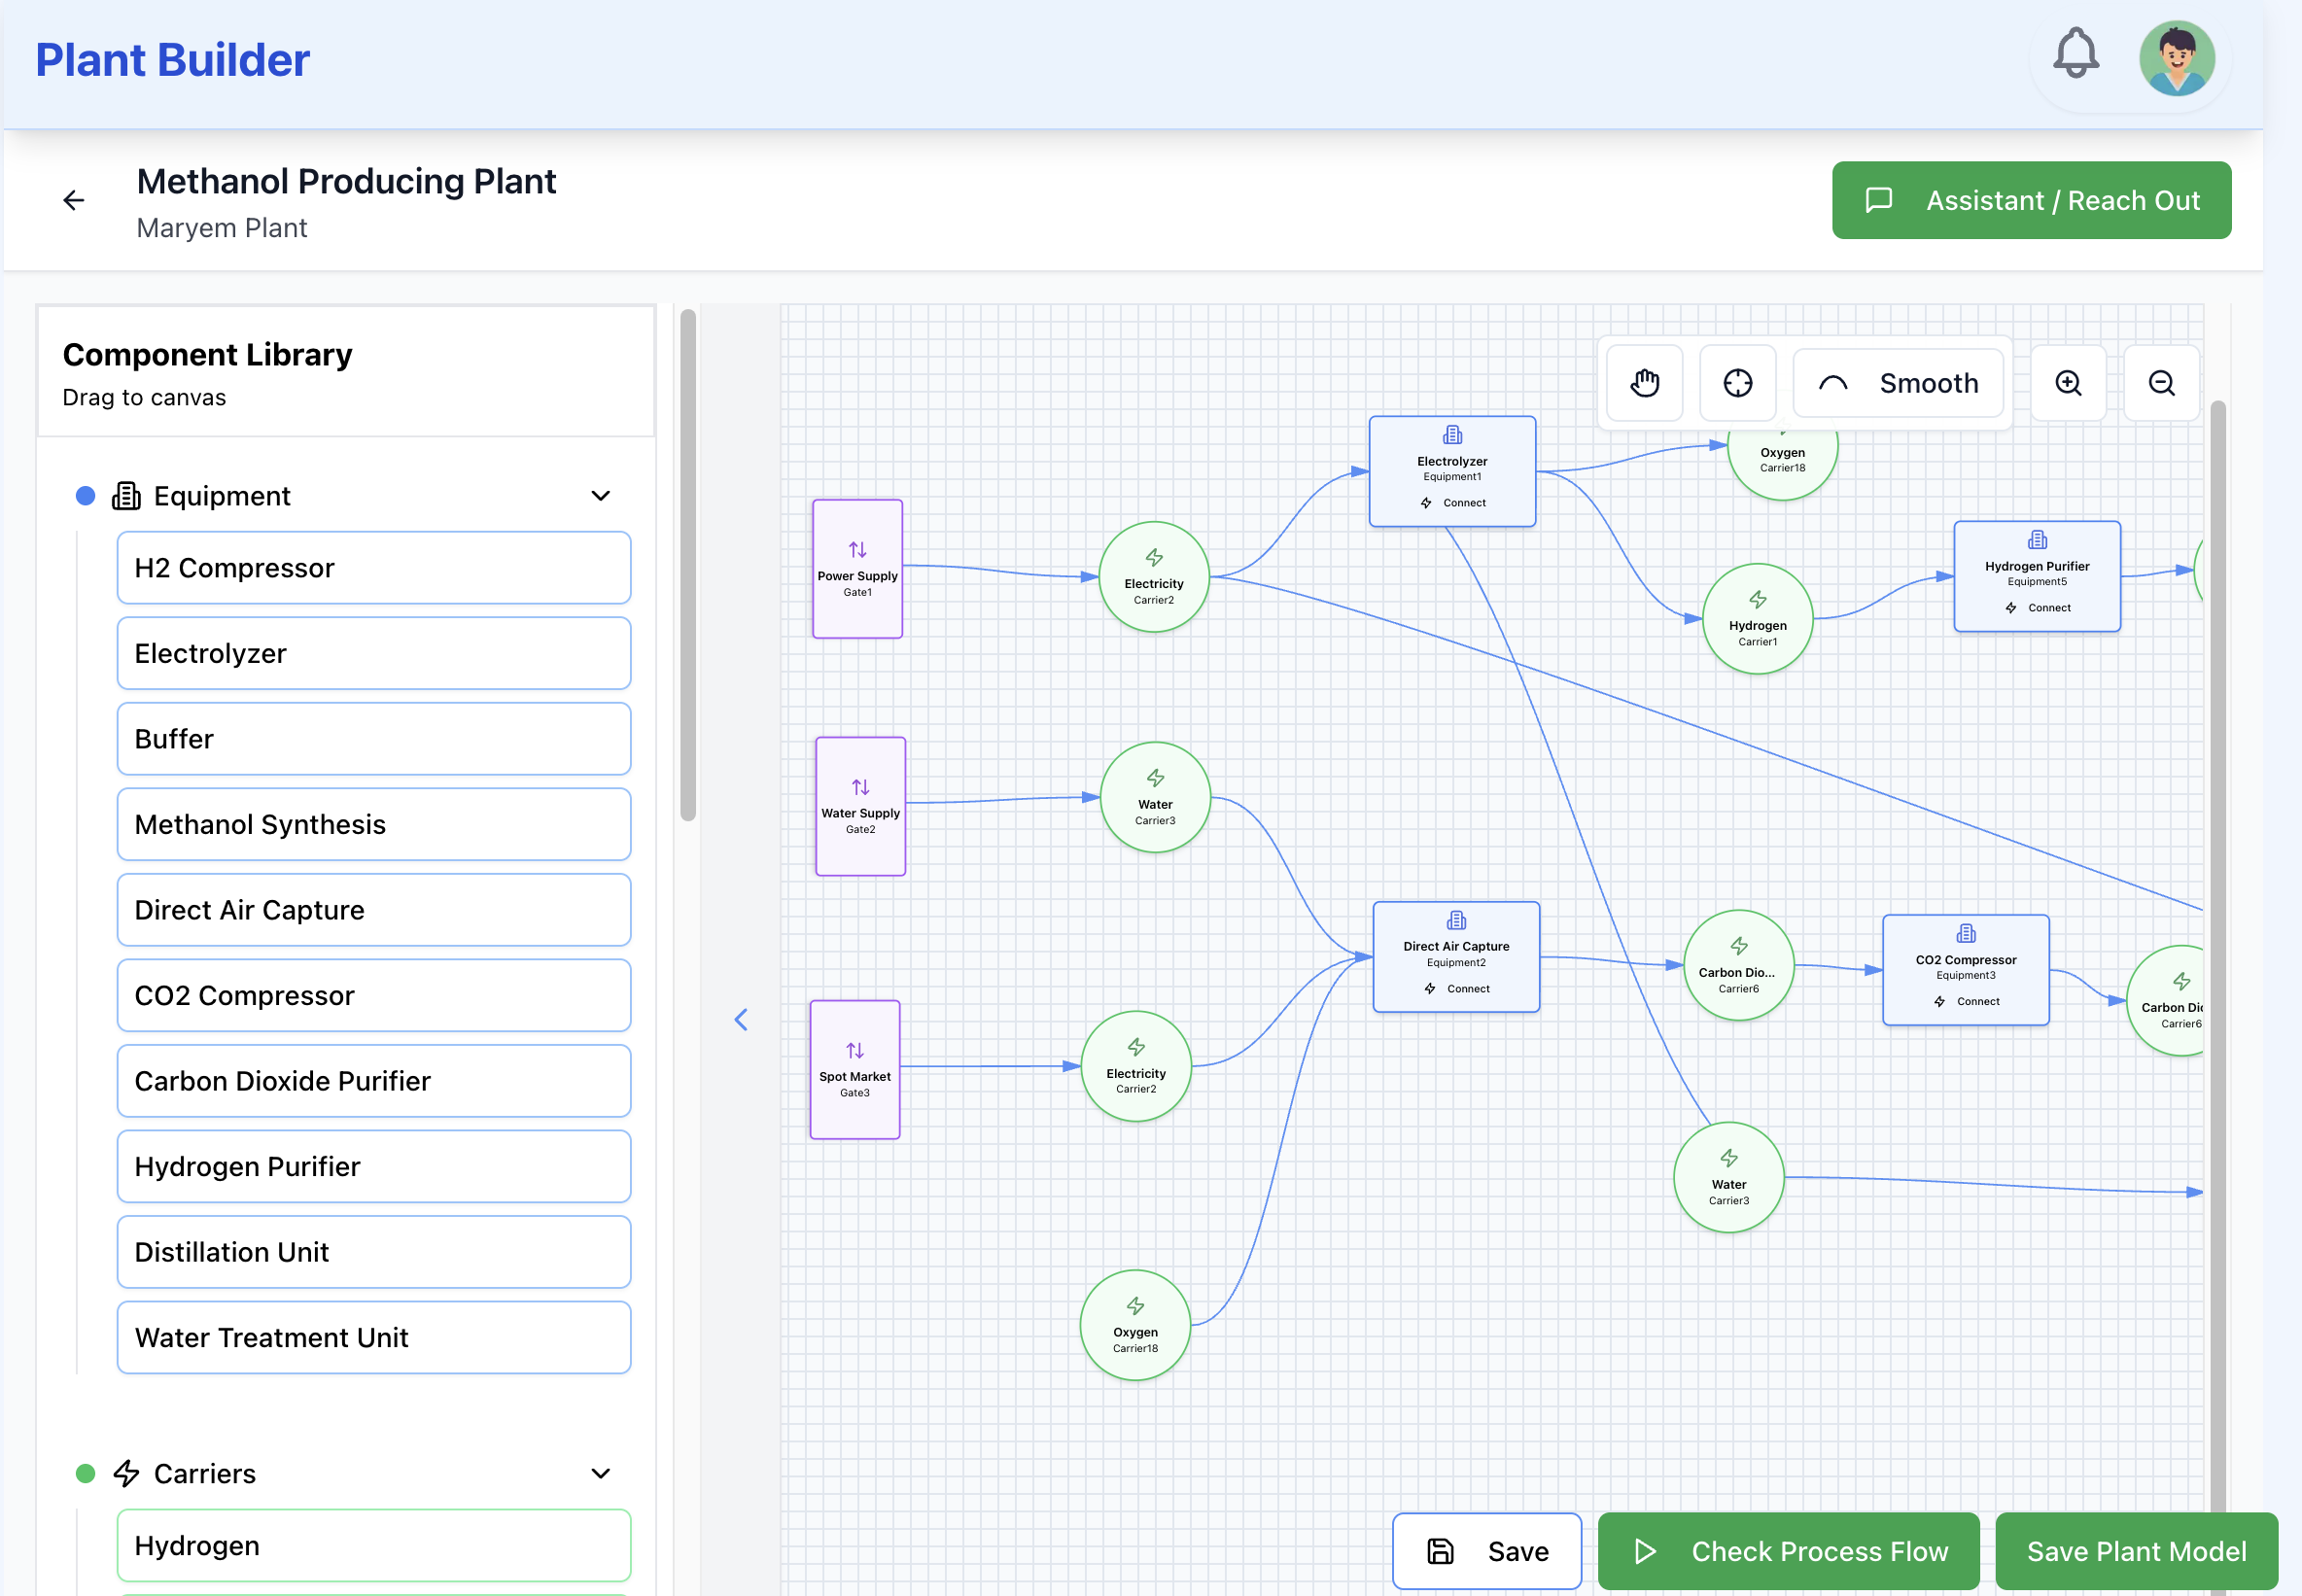This screenshot has height=1596, width=2302.
Task: Collapse the component library side panel
Action: coord(741,1019)
